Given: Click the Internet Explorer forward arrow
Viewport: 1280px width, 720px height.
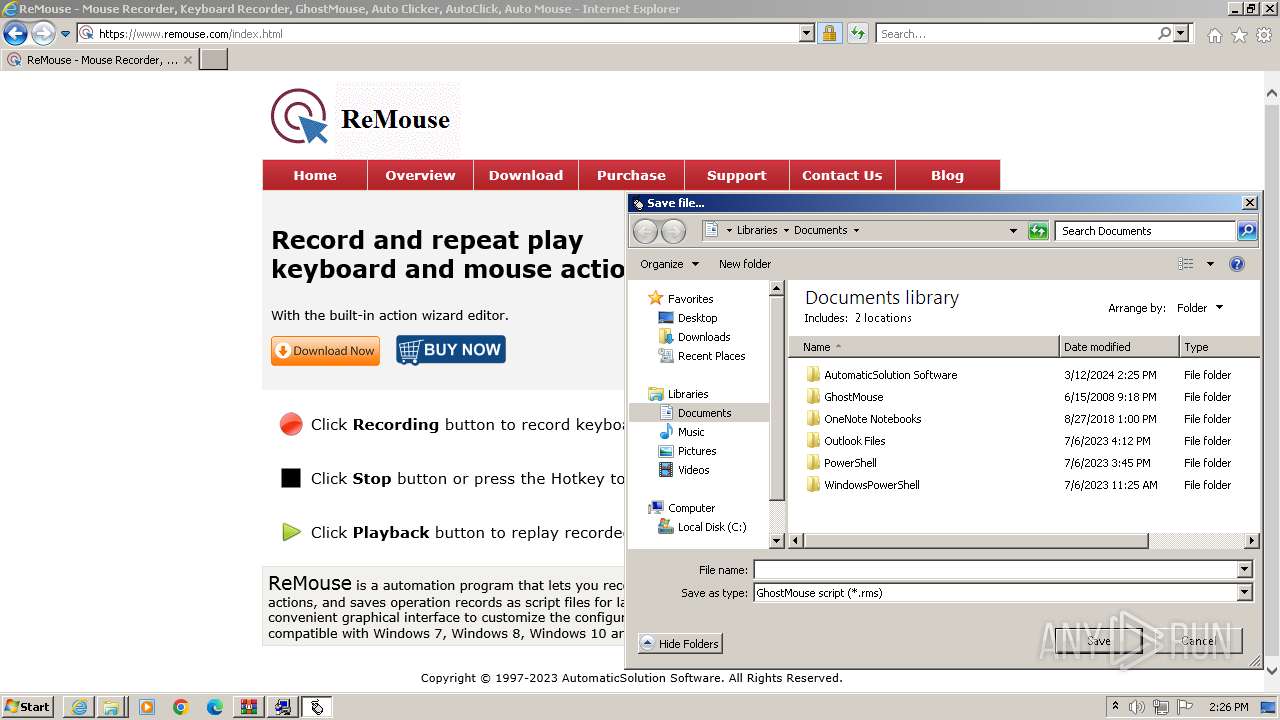Looking at the screenshot, I should pos(43,33).
